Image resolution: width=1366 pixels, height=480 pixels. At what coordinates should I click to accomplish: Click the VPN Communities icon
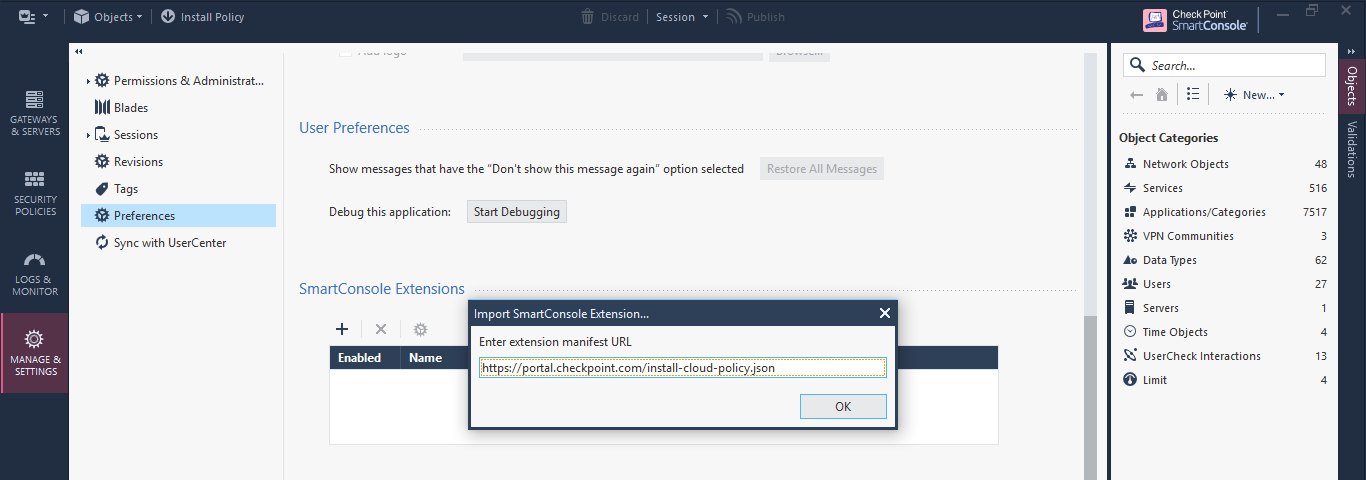(x=1130, y=236)
